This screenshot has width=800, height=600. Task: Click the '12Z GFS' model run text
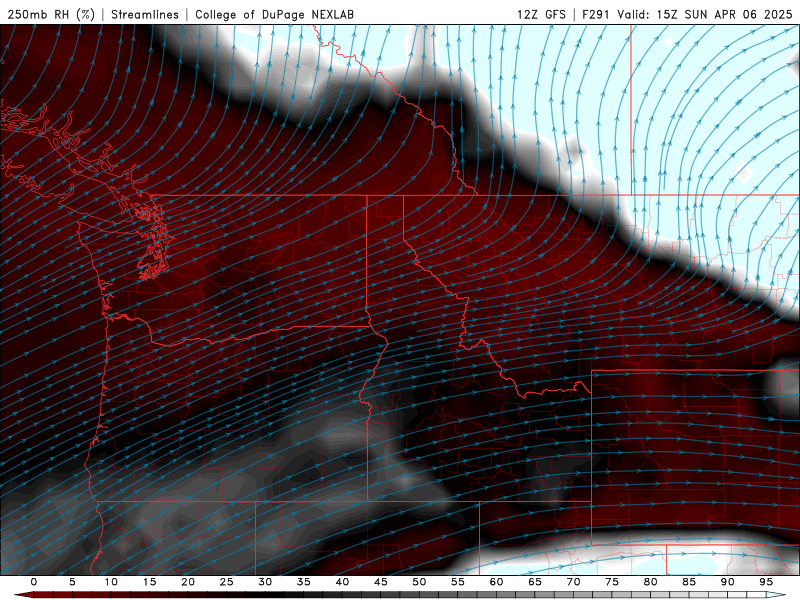click(x=541, y=14)
